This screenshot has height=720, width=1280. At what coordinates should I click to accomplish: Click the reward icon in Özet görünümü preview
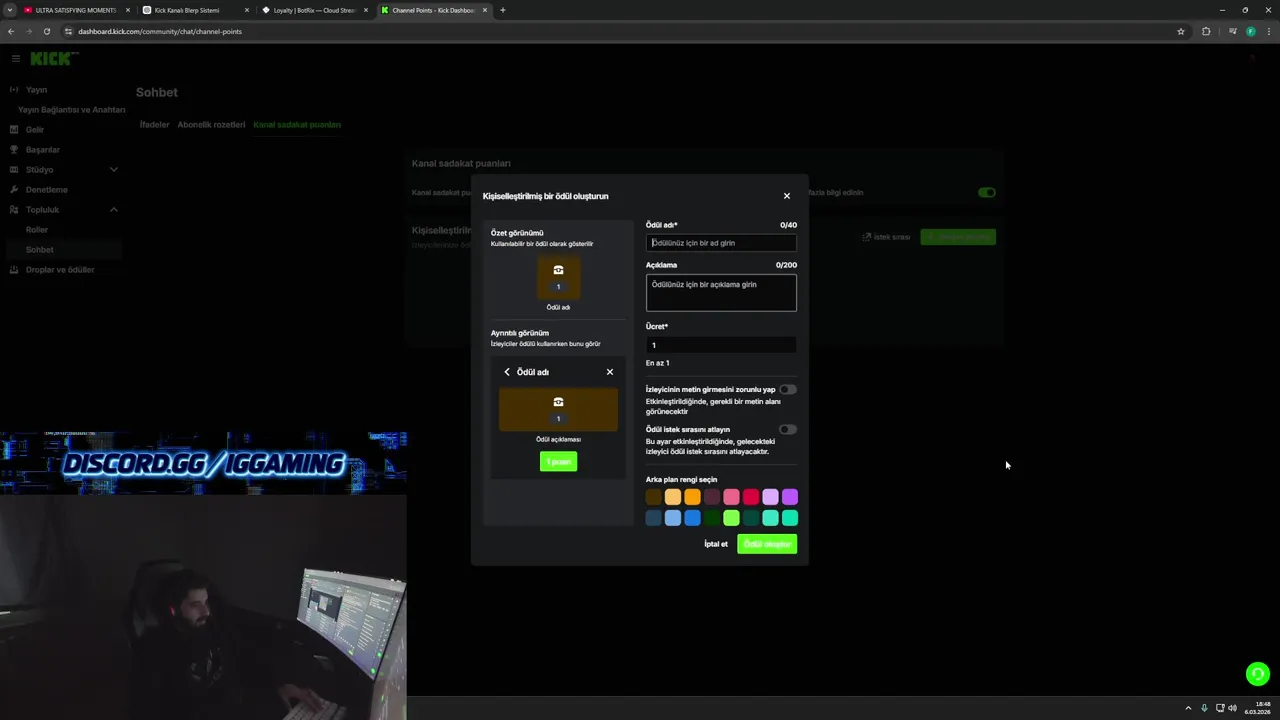(x=558, y=270)
